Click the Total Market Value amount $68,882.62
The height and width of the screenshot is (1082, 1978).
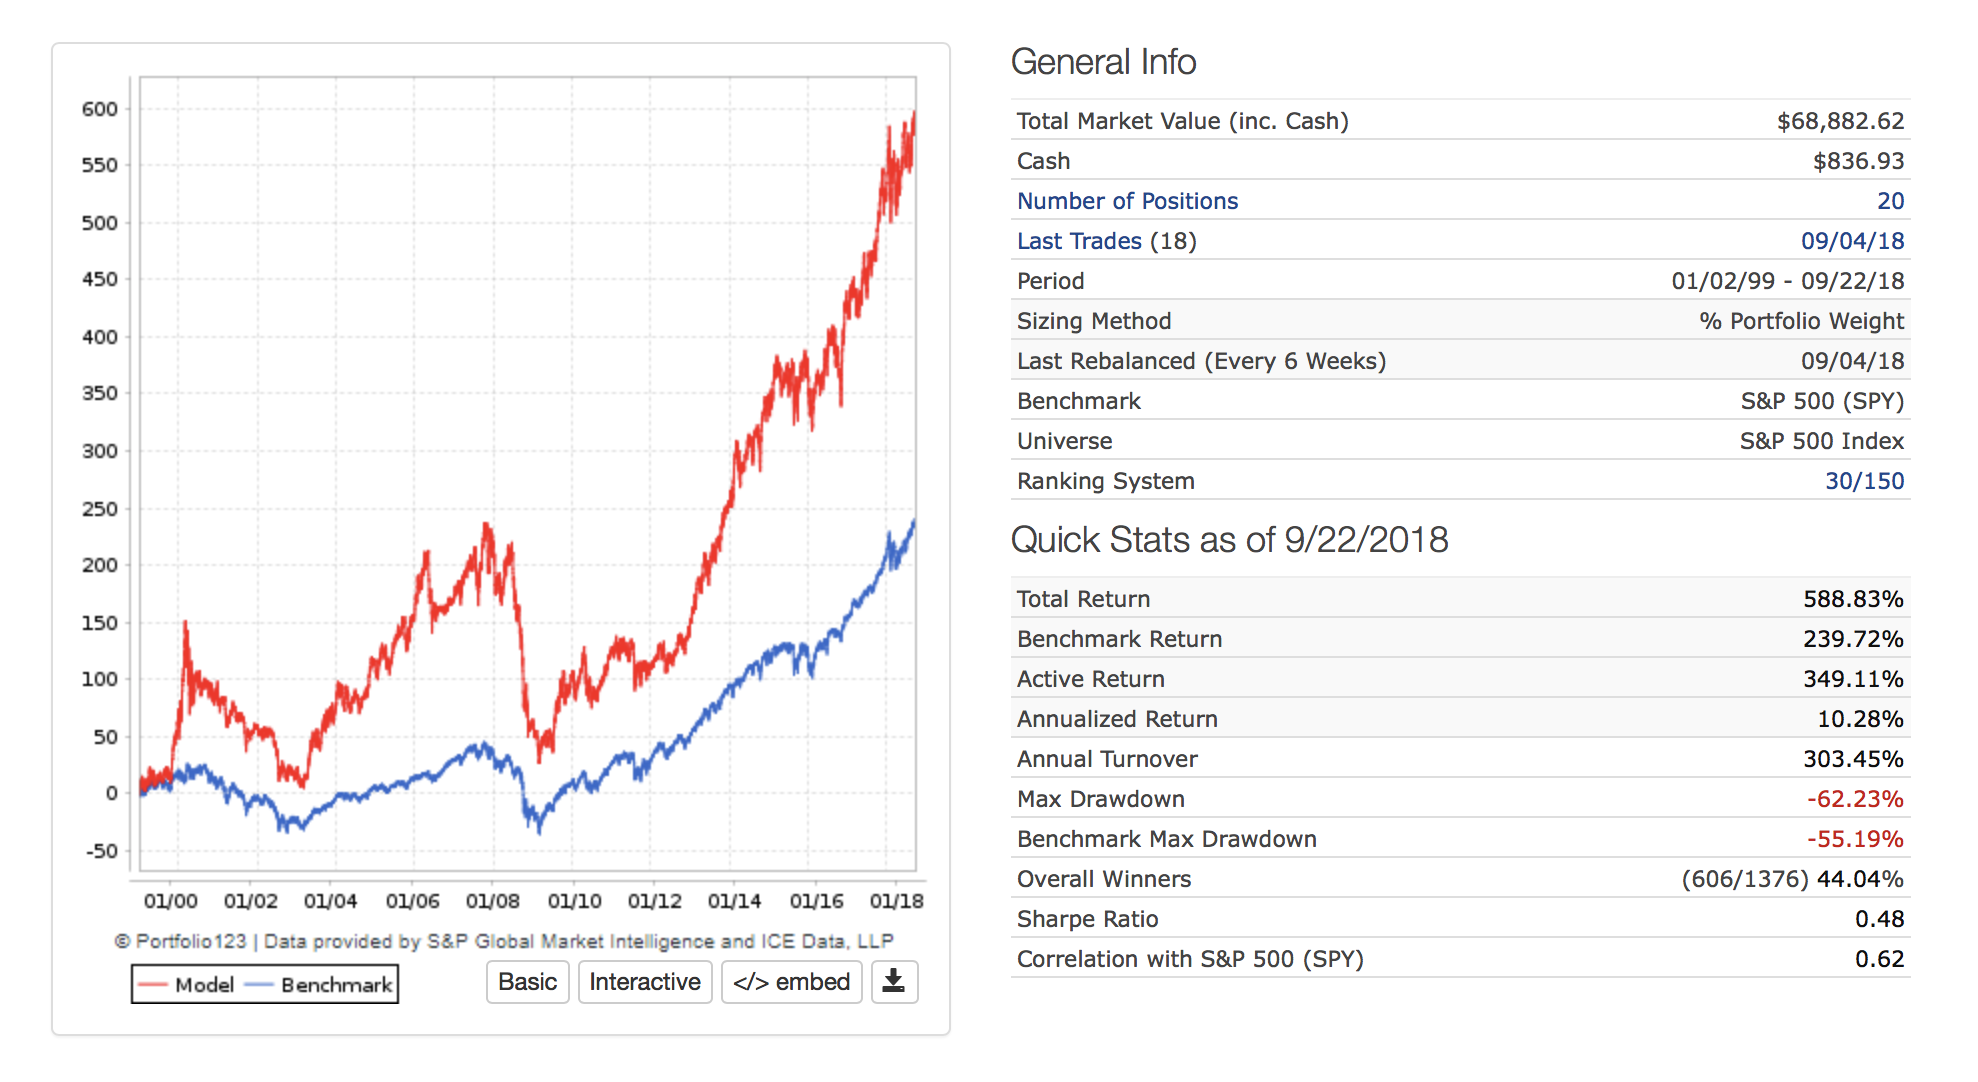[x=1840, y=121]
